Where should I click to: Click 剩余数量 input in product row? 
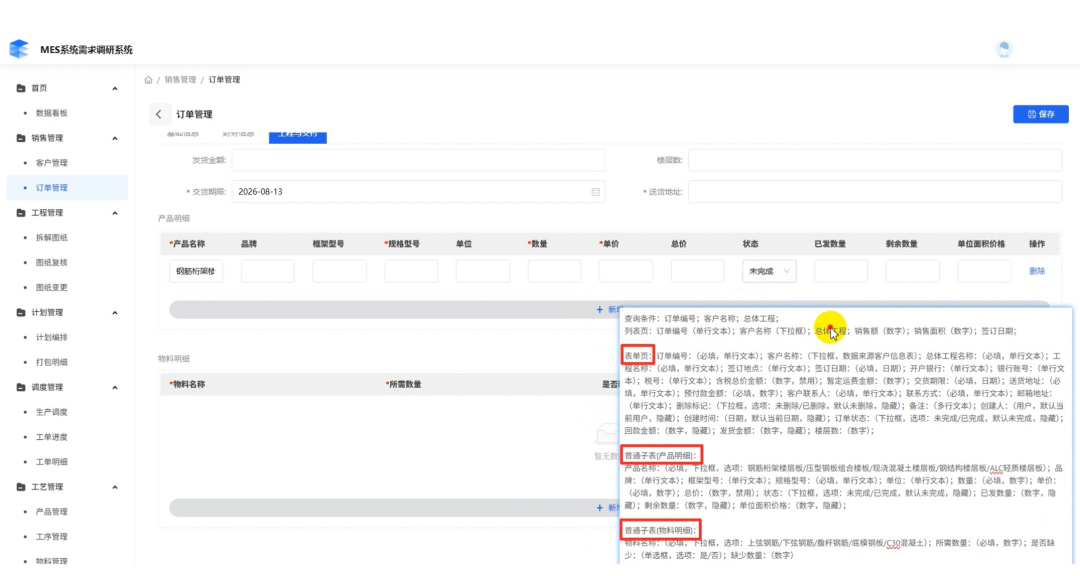point(913,271)
